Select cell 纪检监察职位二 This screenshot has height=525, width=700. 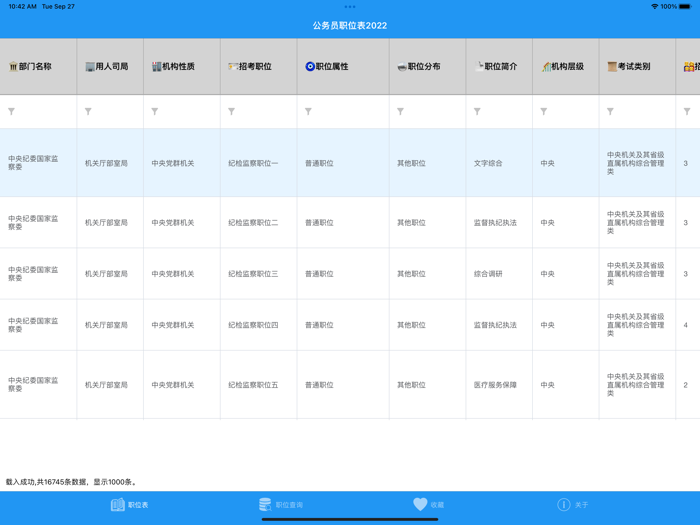pyautogui.click(x=253, y=223)
